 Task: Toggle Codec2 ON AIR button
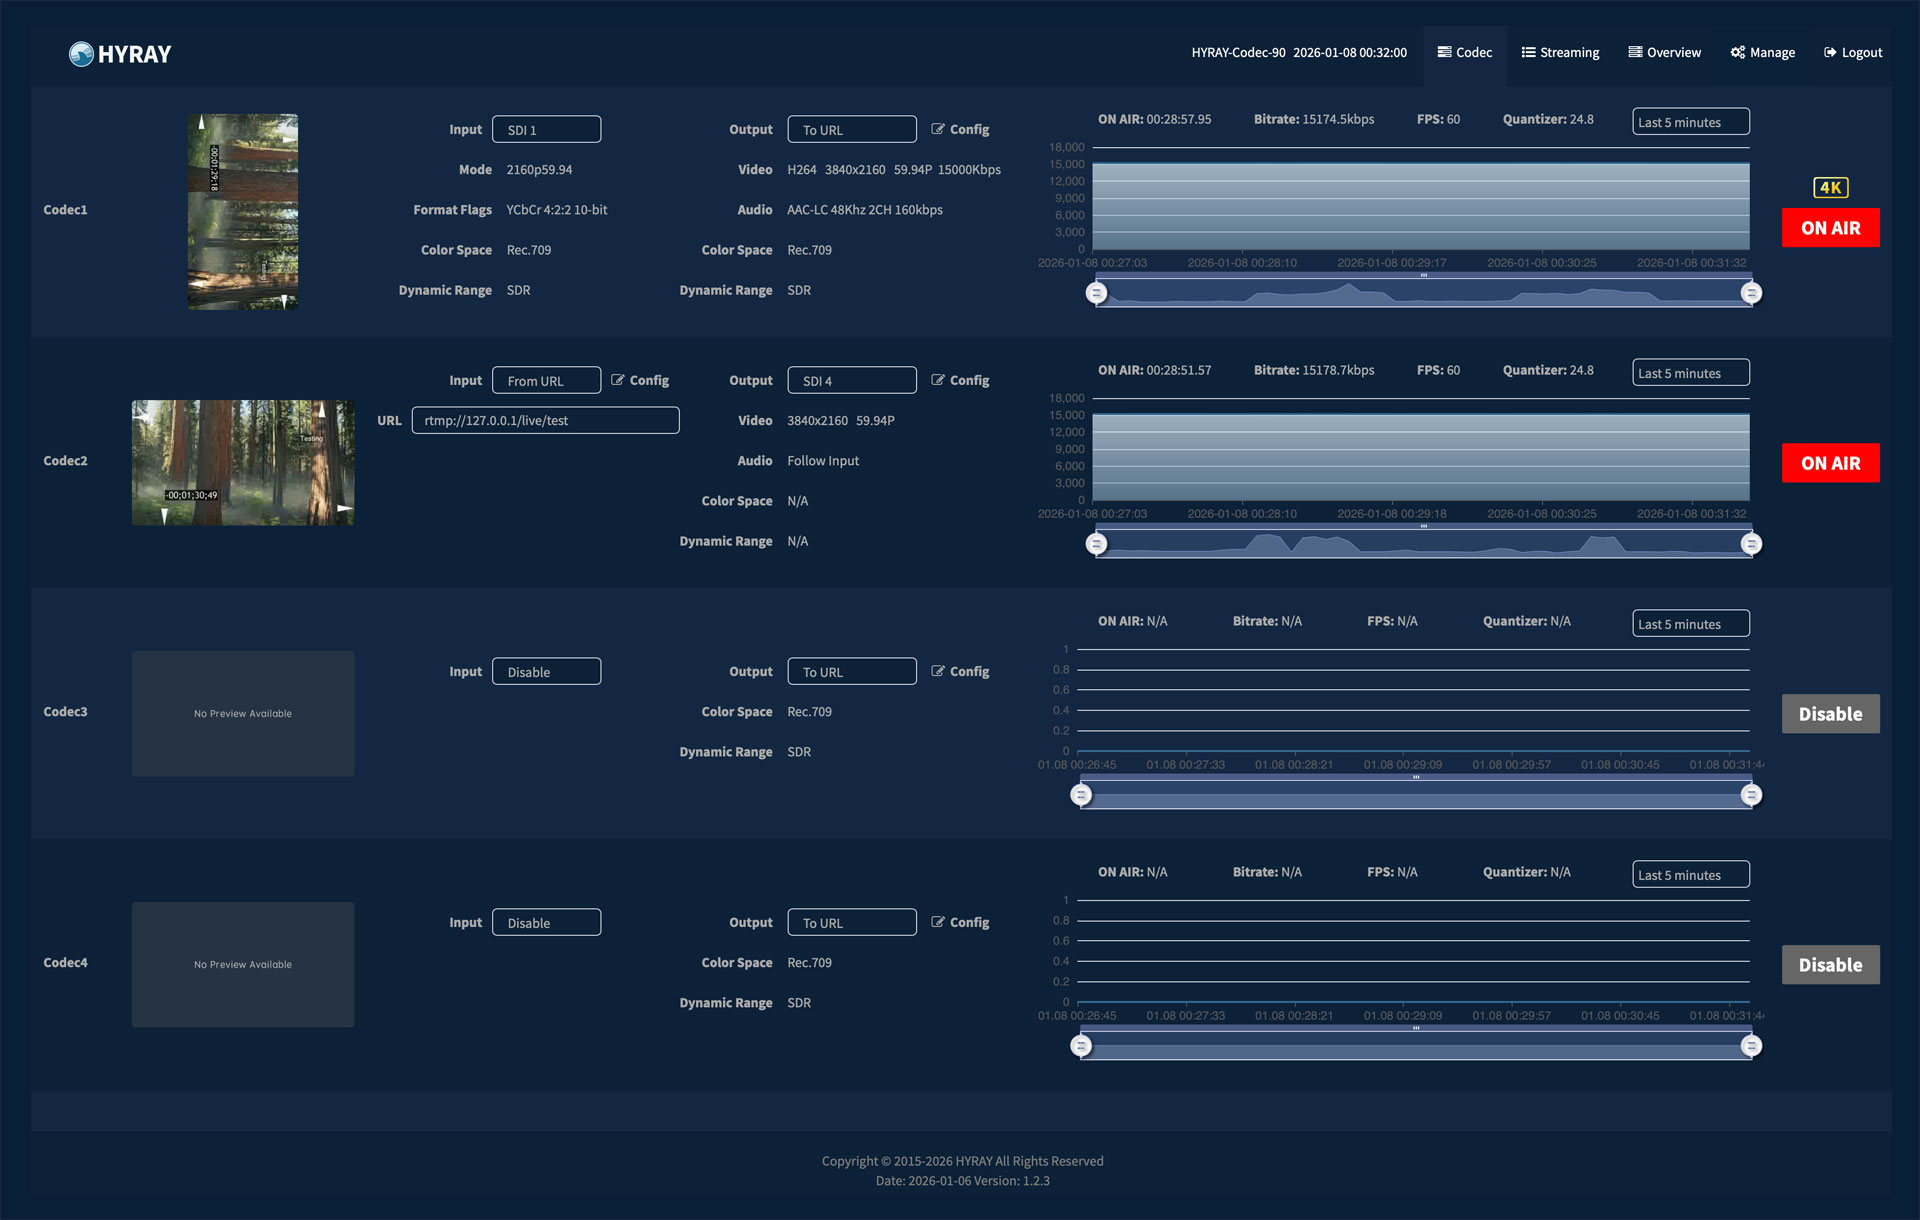point(1830,463)
